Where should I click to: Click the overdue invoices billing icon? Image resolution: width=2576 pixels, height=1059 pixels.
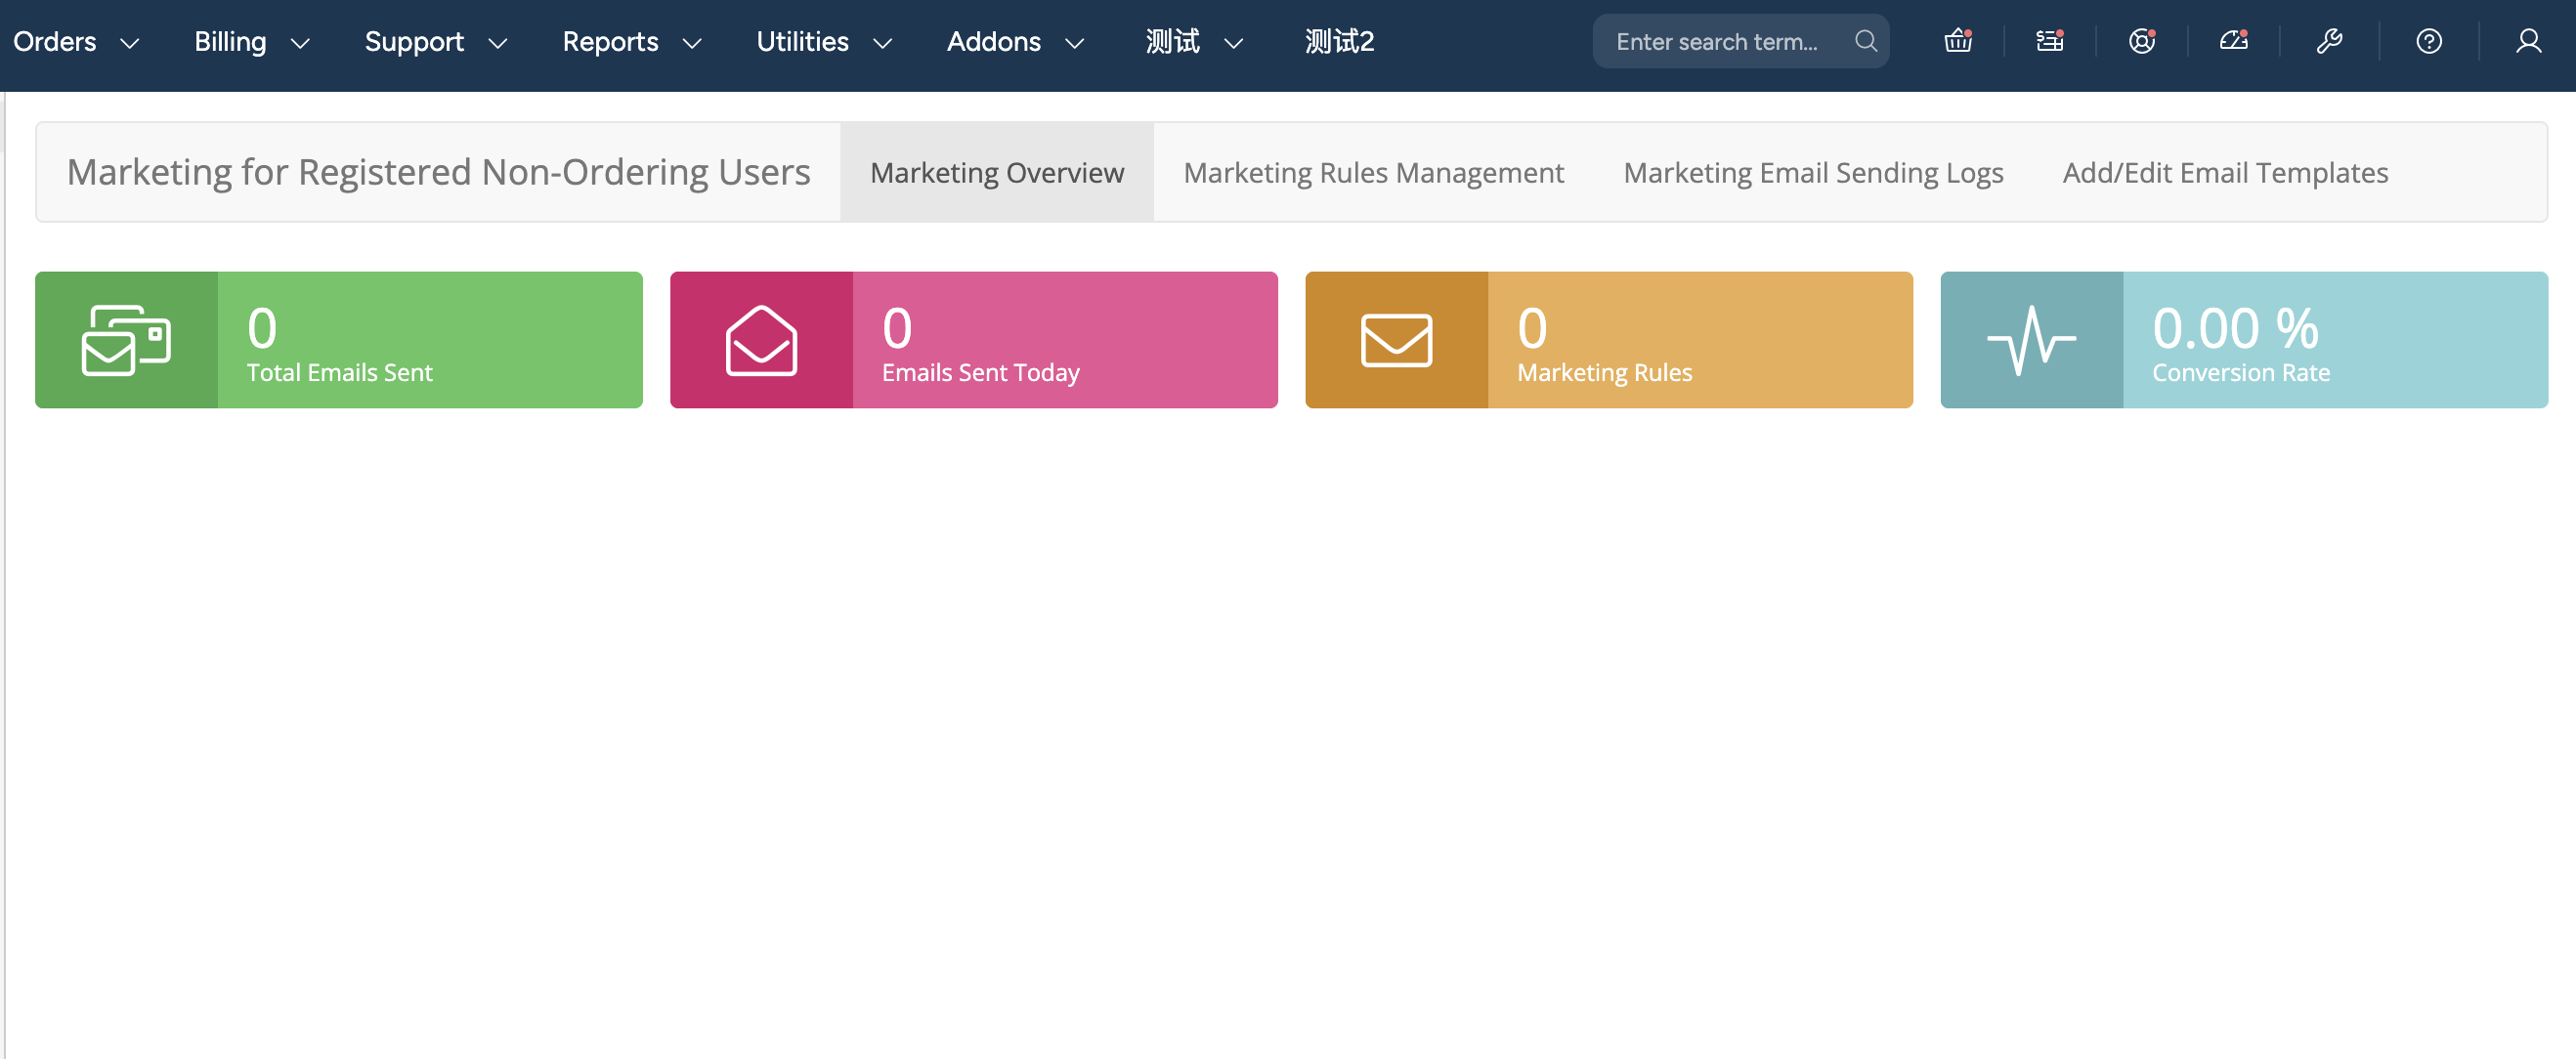(2049, 41)
